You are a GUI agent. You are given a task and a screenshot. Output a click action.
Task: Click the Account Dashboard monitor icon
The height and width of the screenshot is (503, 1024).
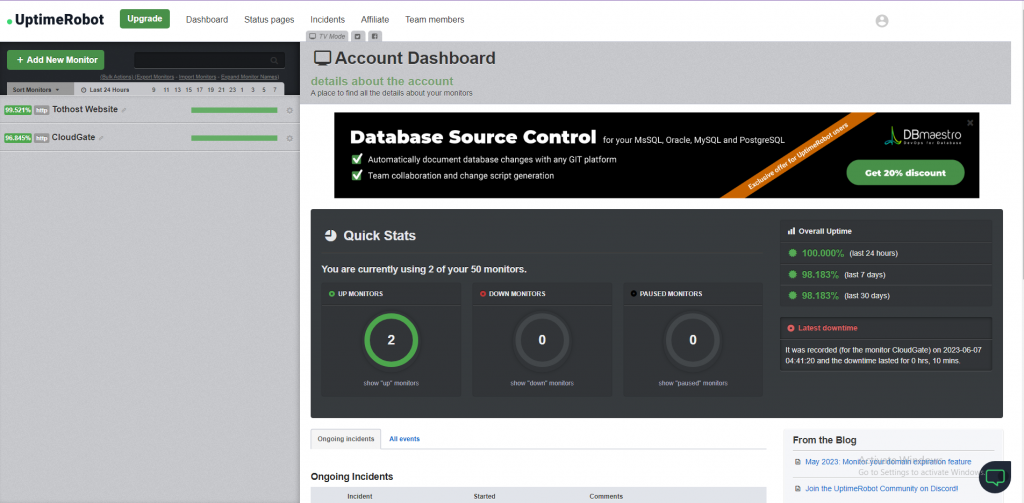322,58
